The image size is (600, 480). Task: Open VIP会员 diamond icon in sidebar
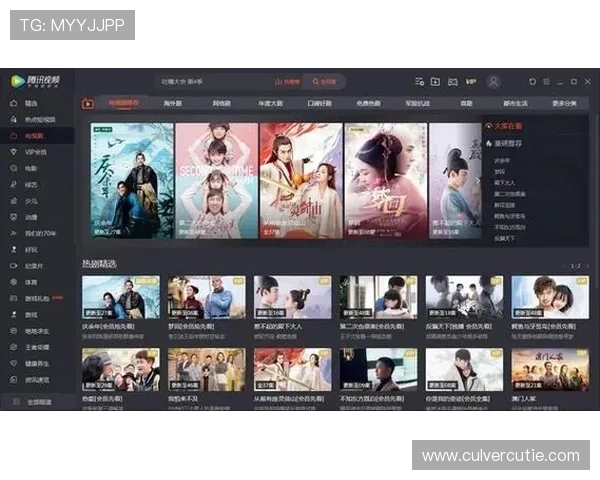click(x=13, y=152)
